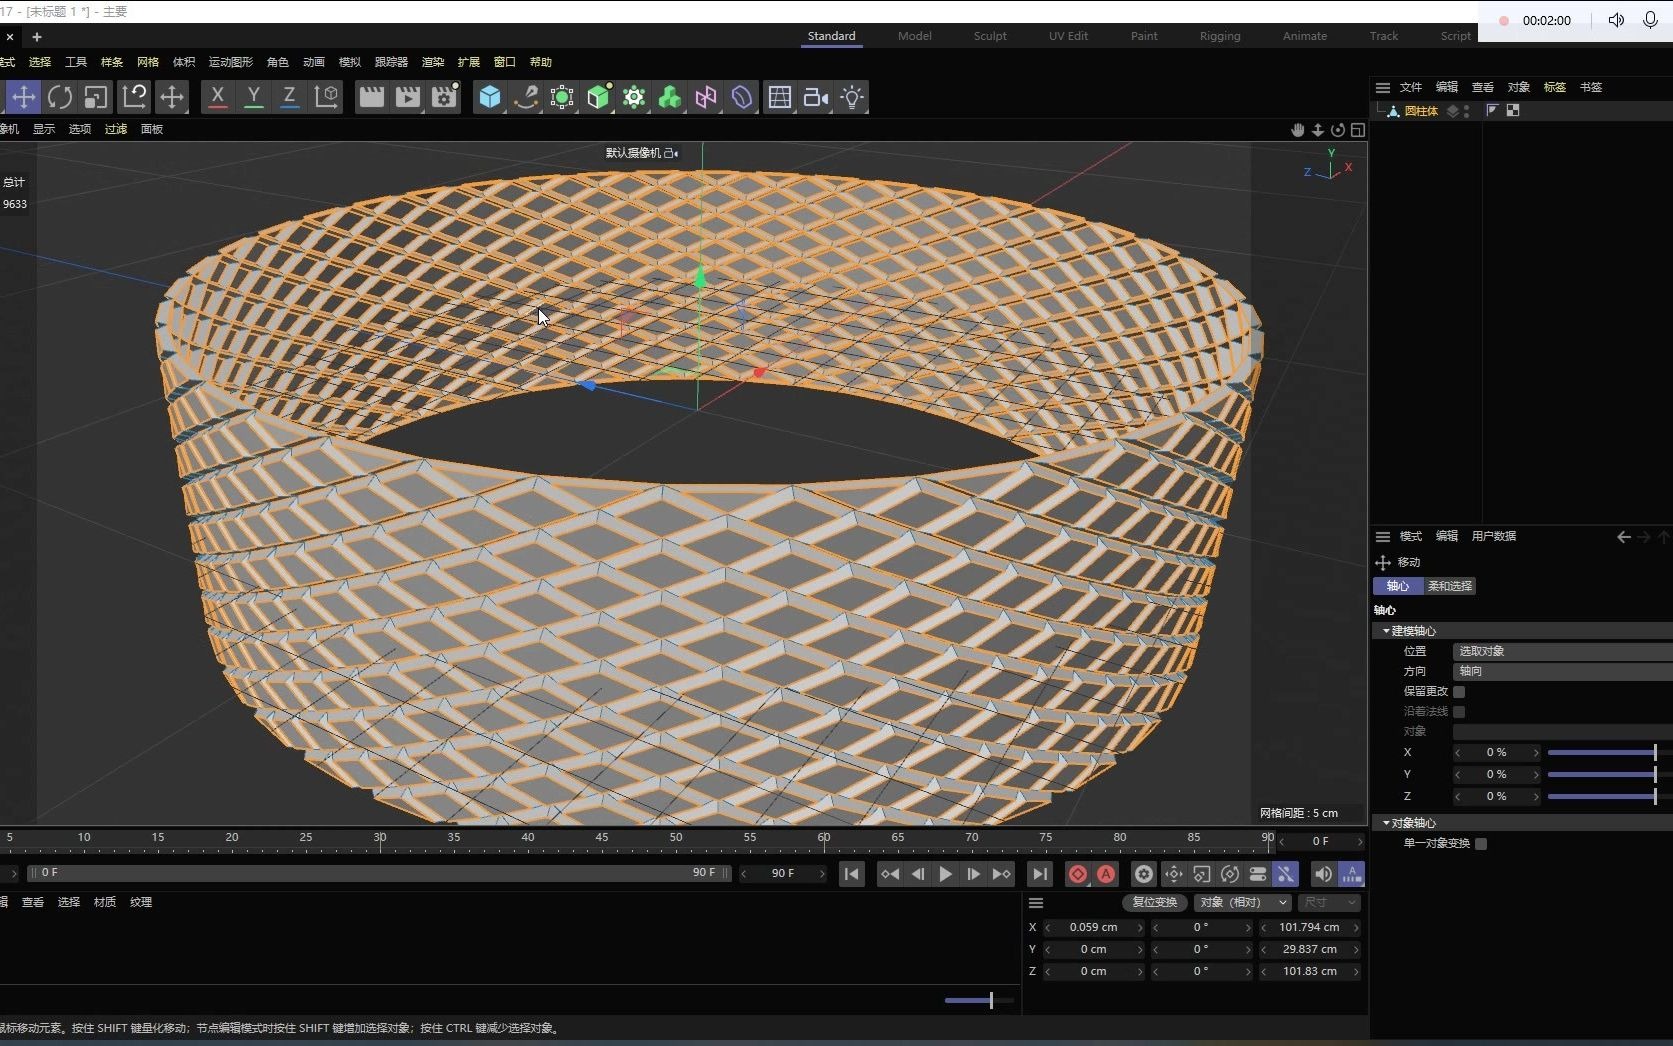Click the Camera object icon
The height and width of the screenshot is (1046, 1673).
tap(816, 97)
